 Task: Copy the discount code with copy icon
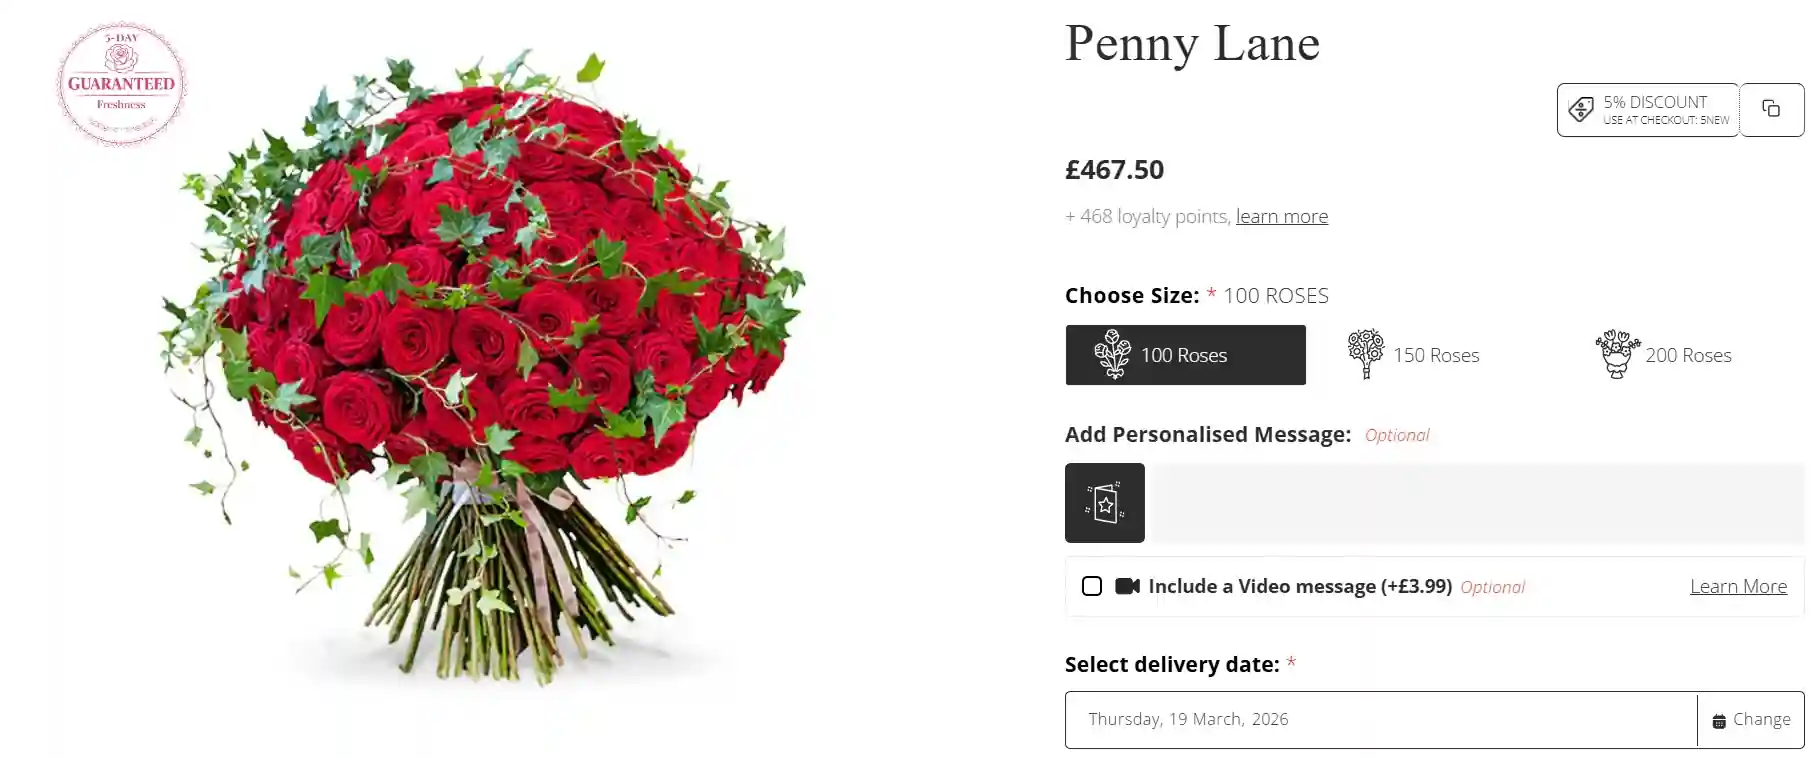pos(1771,109)
